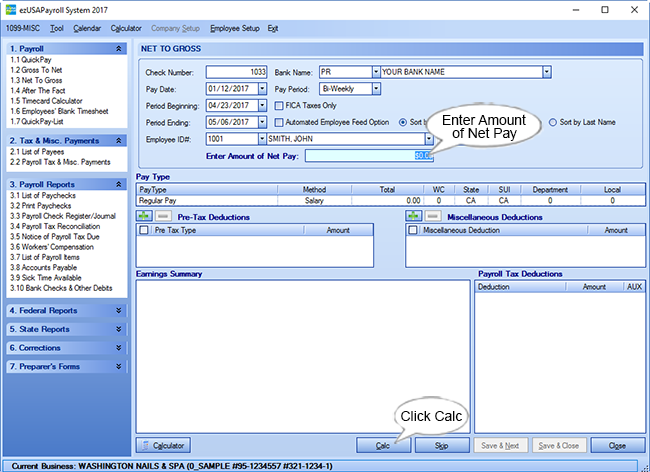The height and width of the screenshot is (472, 650).
Task: Enable FICA Taxes Only checkbox
Action: (279, 105)
